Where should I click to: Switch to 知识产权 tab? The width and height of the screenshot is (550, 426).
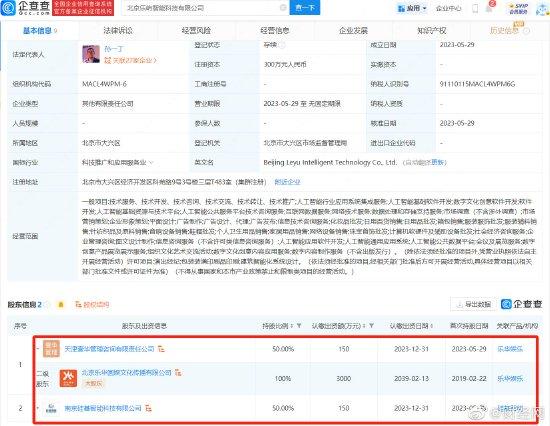(x=432, y=31)
